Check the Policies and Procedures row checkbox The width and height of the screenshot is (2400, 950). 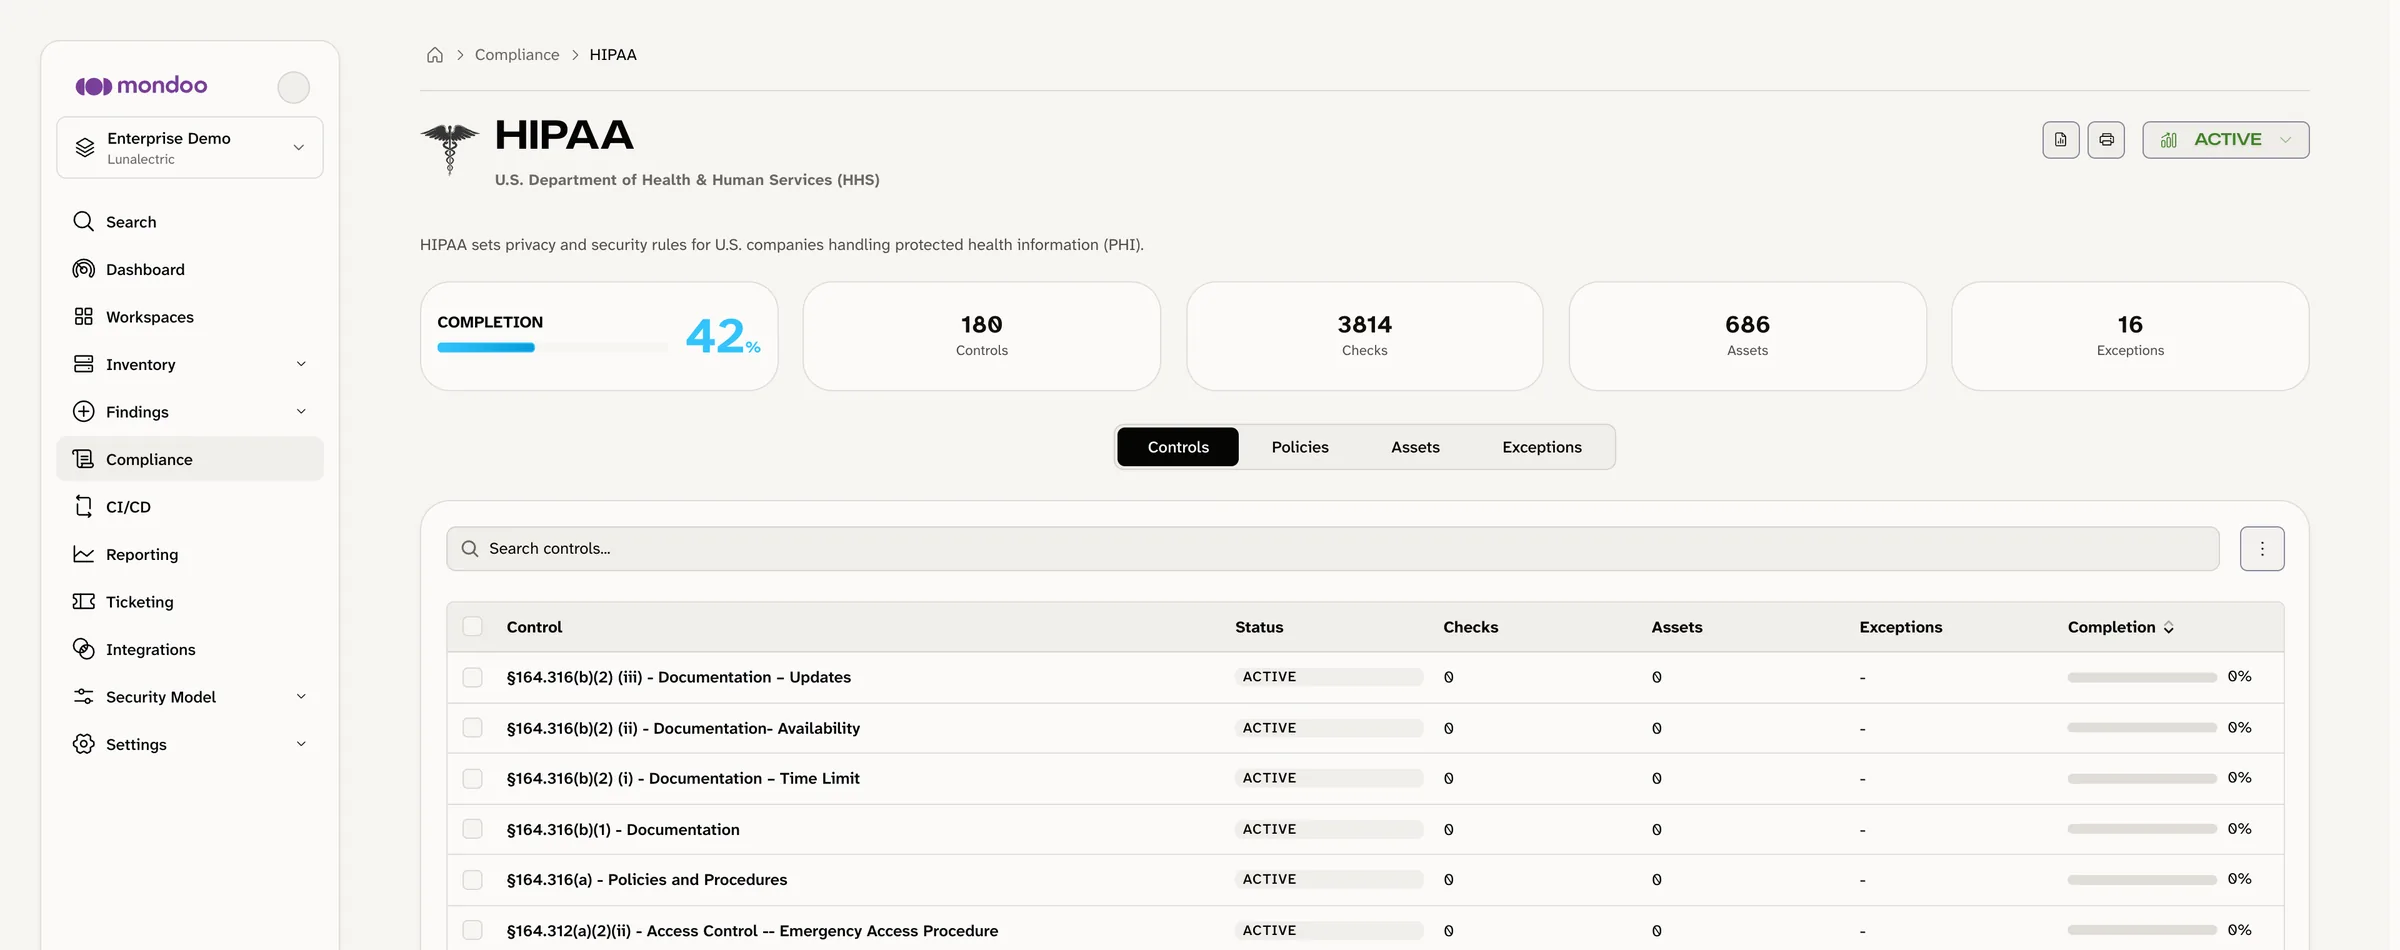point(473,880)
